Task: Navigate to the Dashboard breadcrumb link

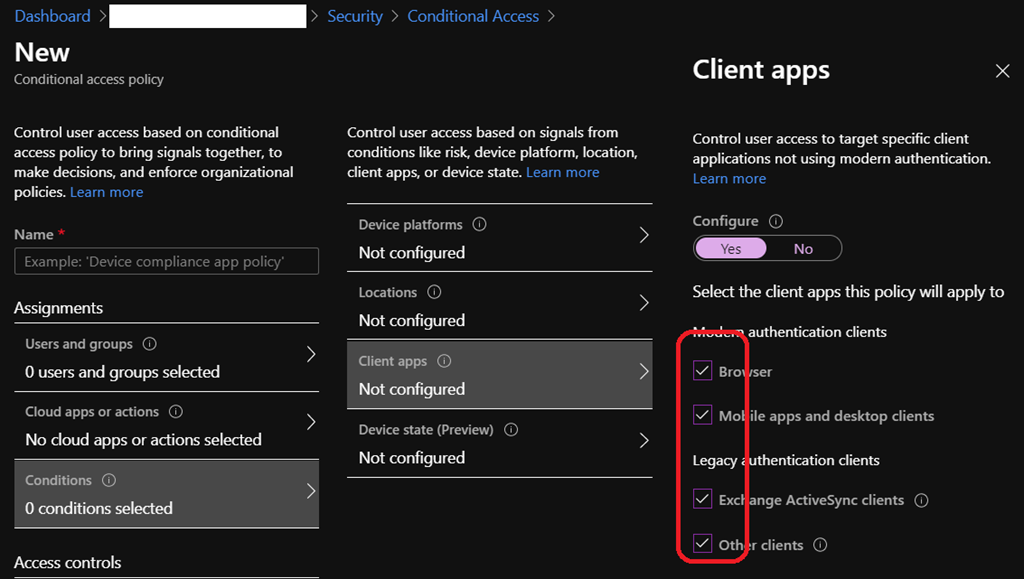Action: [52, 16]
